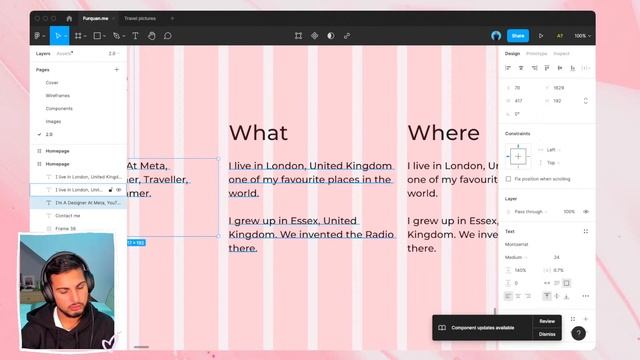640x360 pixels.
Task: Click the Align top icon
Action: [547, 68]
